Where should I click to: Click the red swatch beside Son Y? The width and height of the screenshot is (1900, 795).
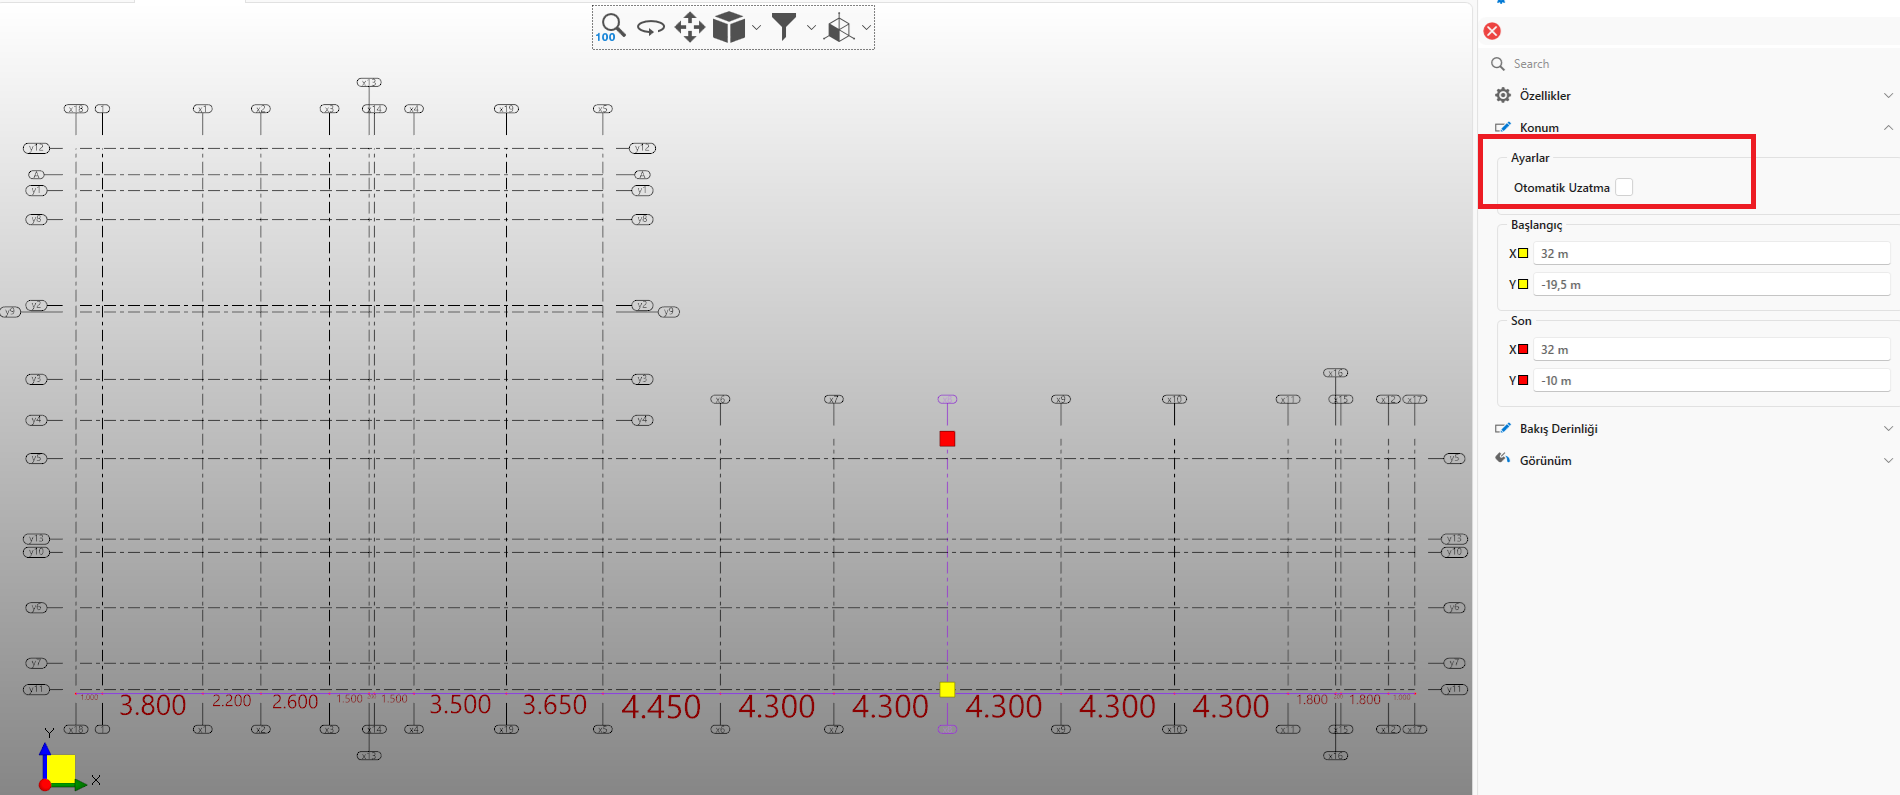click(1523, 380)
